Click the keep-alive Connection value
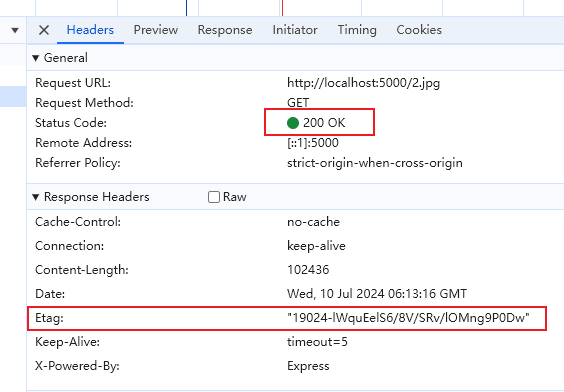Screen dimensions: 564x392 point(316,246)
